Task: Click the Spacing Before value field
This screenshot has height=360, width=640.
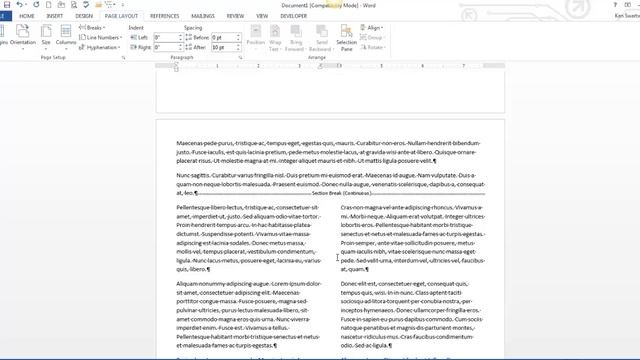Action: (x=223, y=37)
